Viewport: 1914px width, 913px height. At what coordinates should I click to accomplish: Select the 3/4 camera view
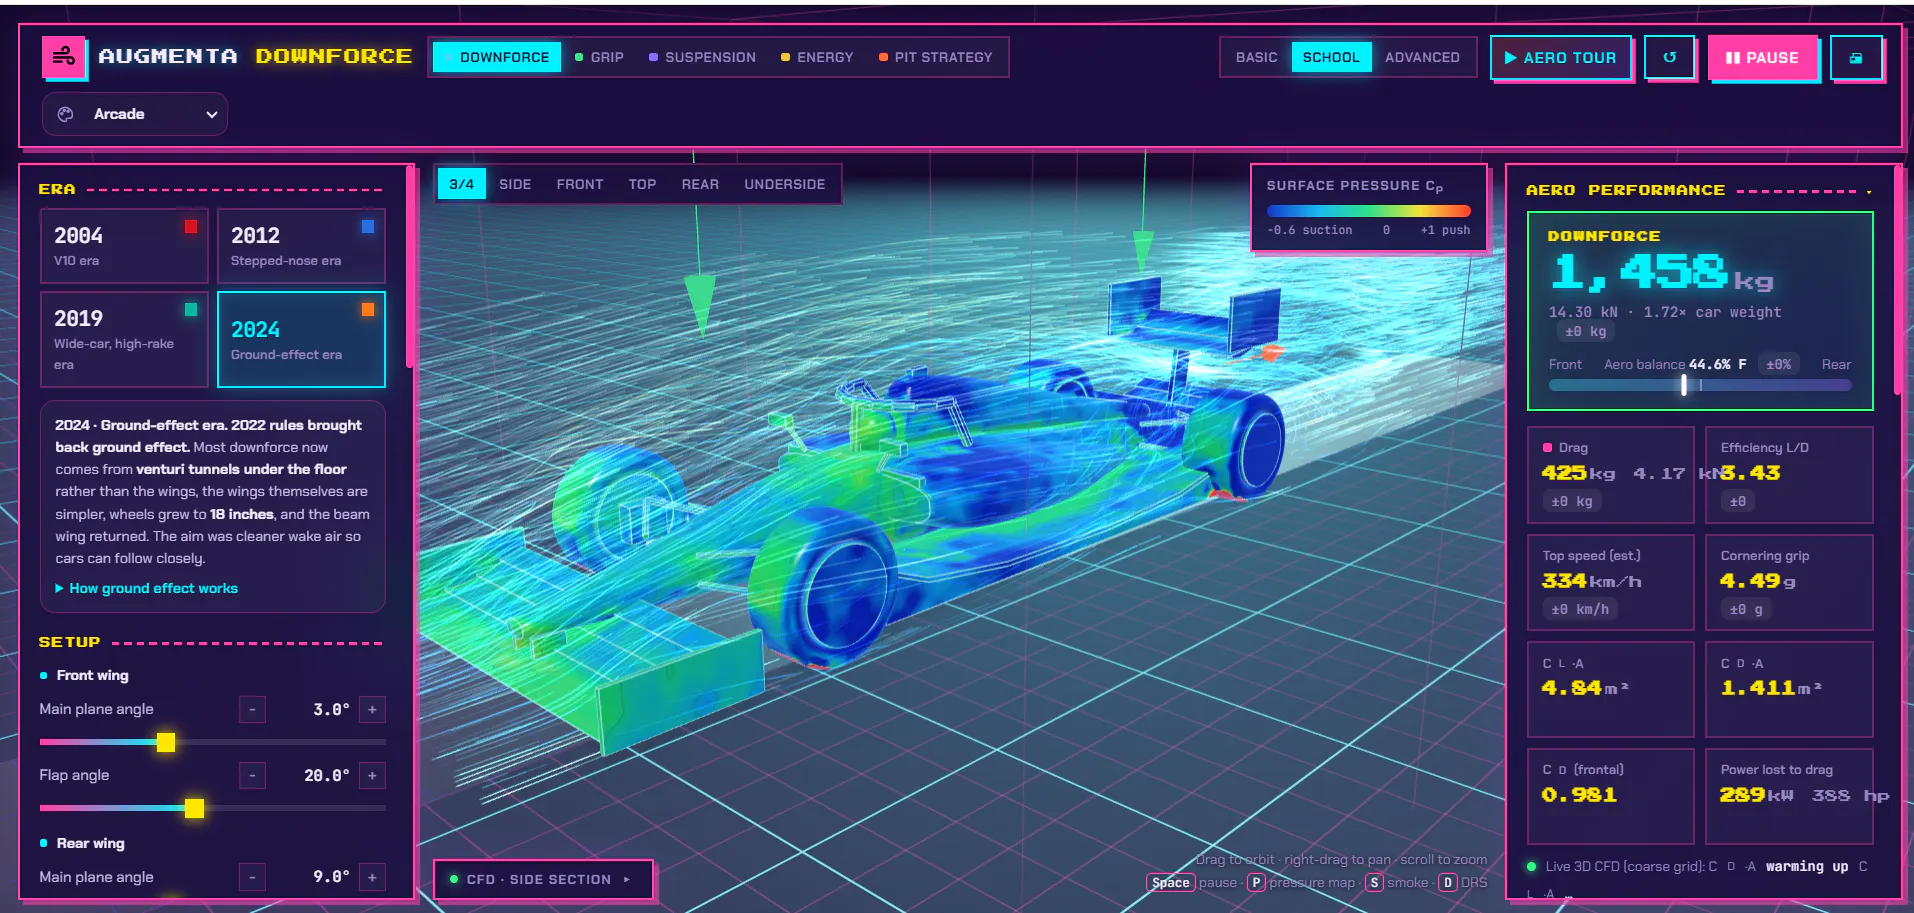pos(461,184)
